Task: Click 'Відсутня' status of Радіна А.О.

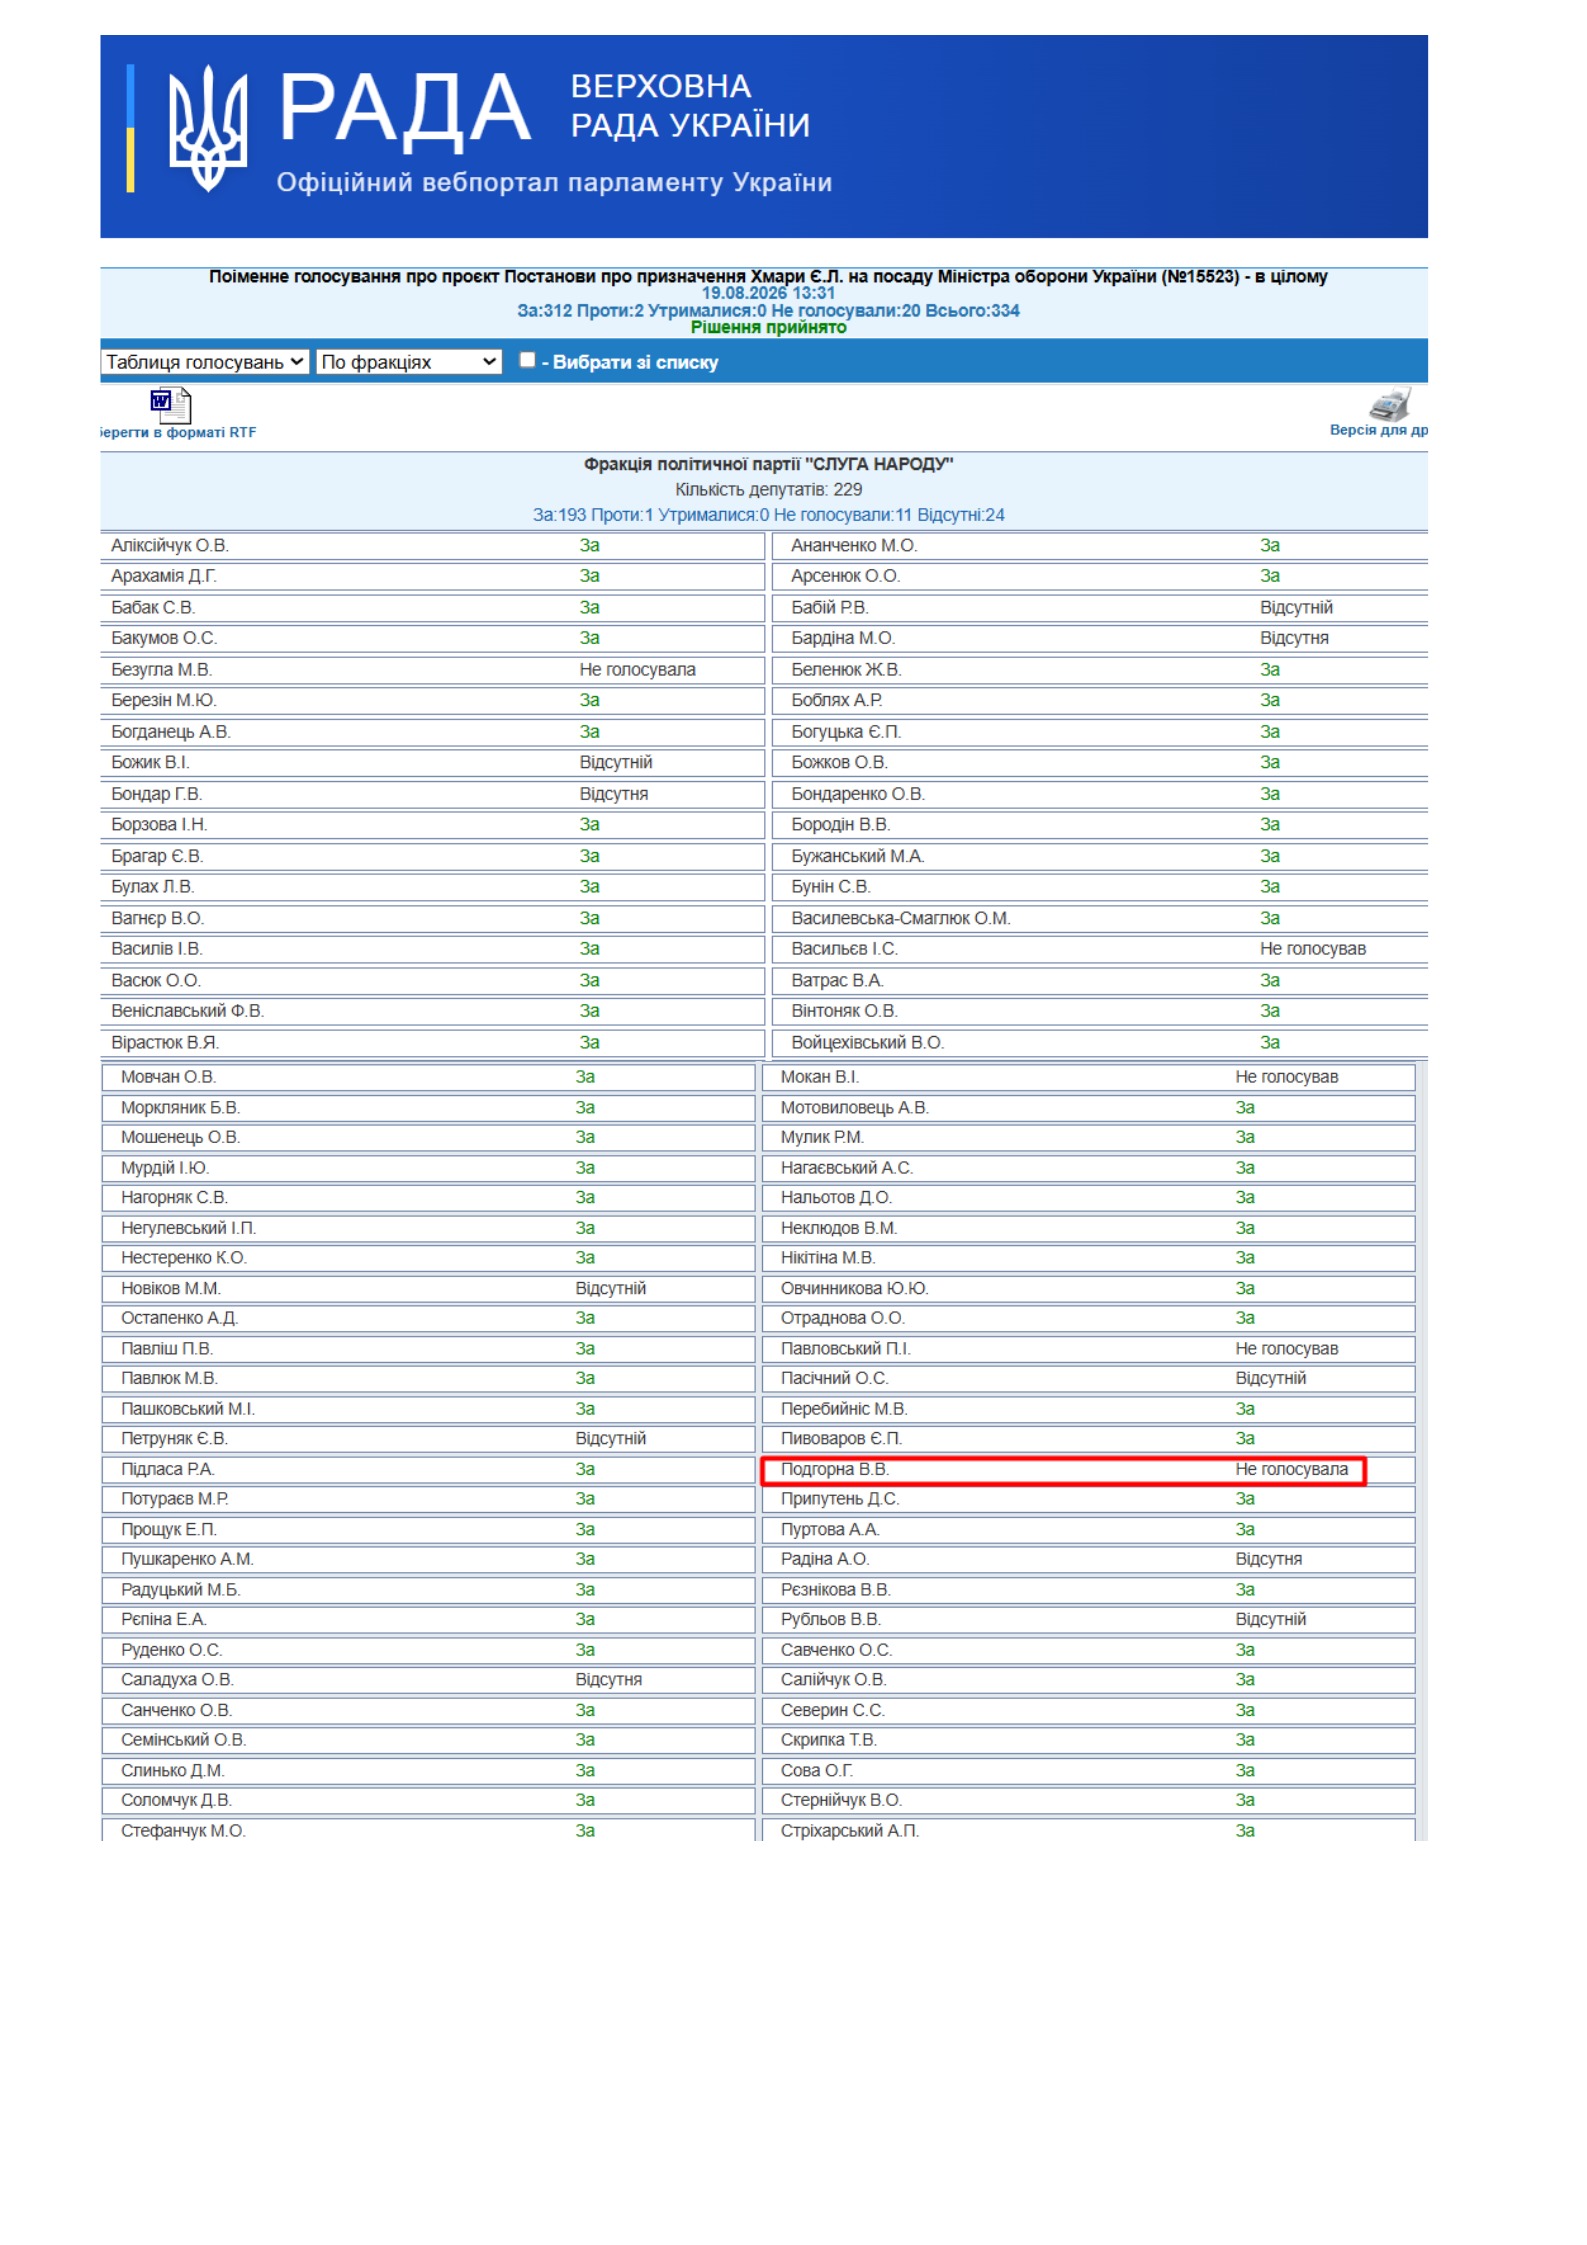Action: (1268, 1559)
